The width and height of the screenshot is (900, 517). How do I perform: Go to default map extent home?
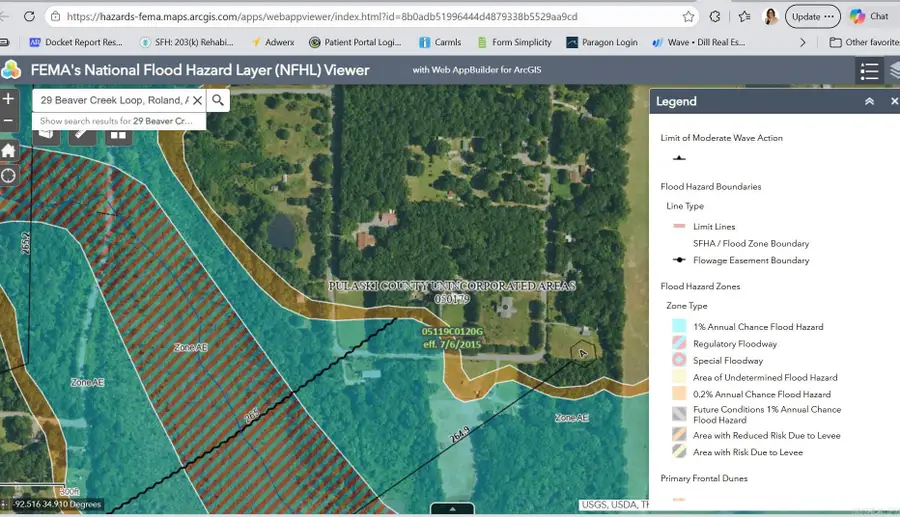point(8,151)
